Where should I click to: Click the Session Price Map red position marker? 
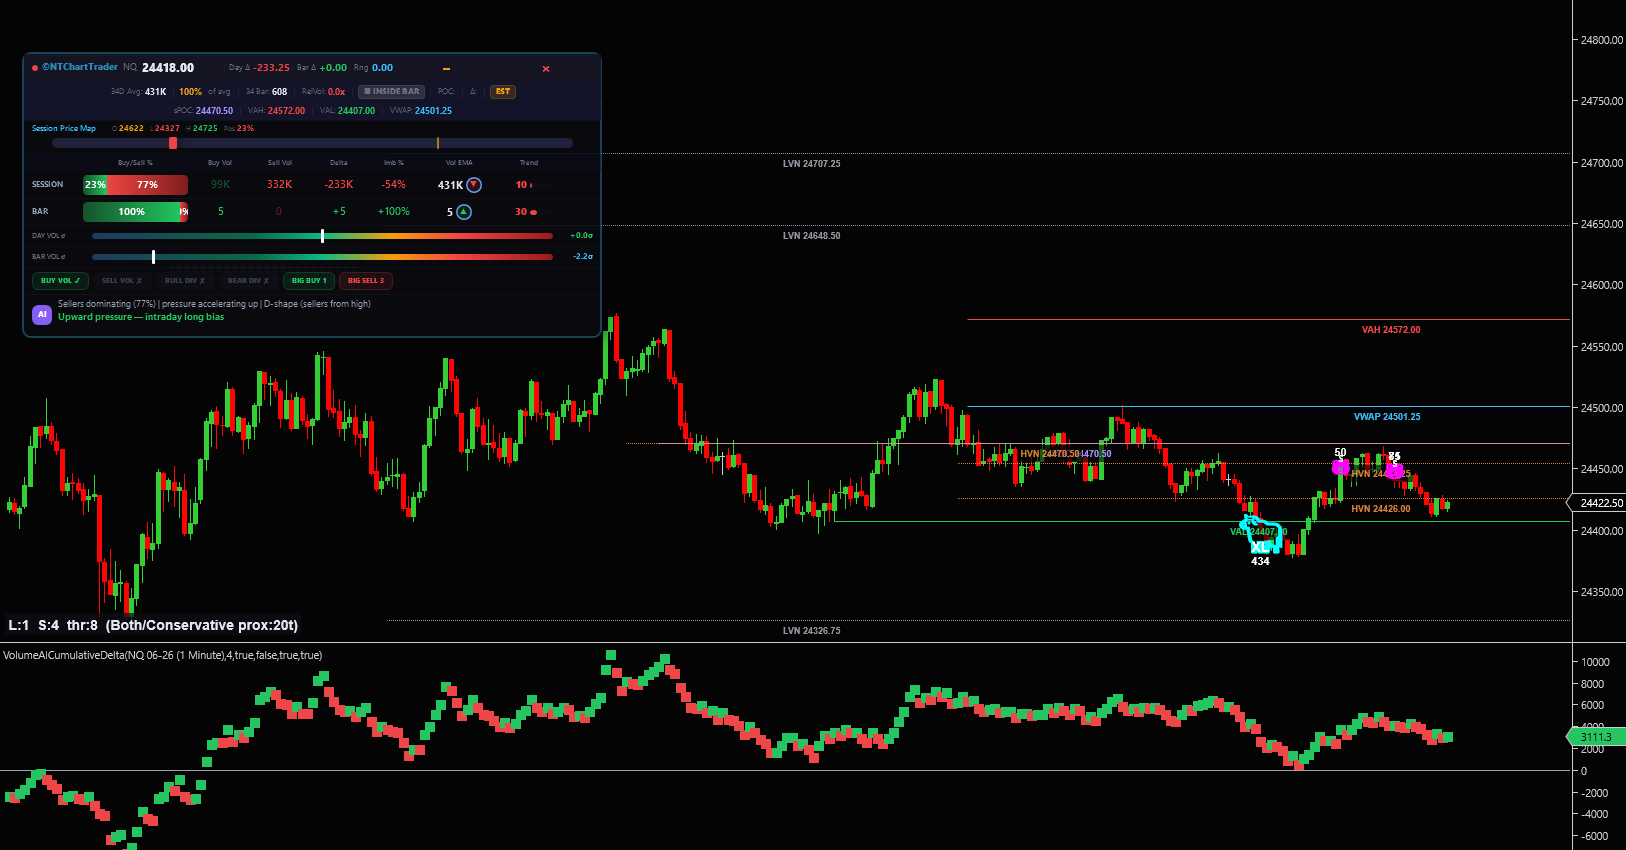[x=173, y=143]
